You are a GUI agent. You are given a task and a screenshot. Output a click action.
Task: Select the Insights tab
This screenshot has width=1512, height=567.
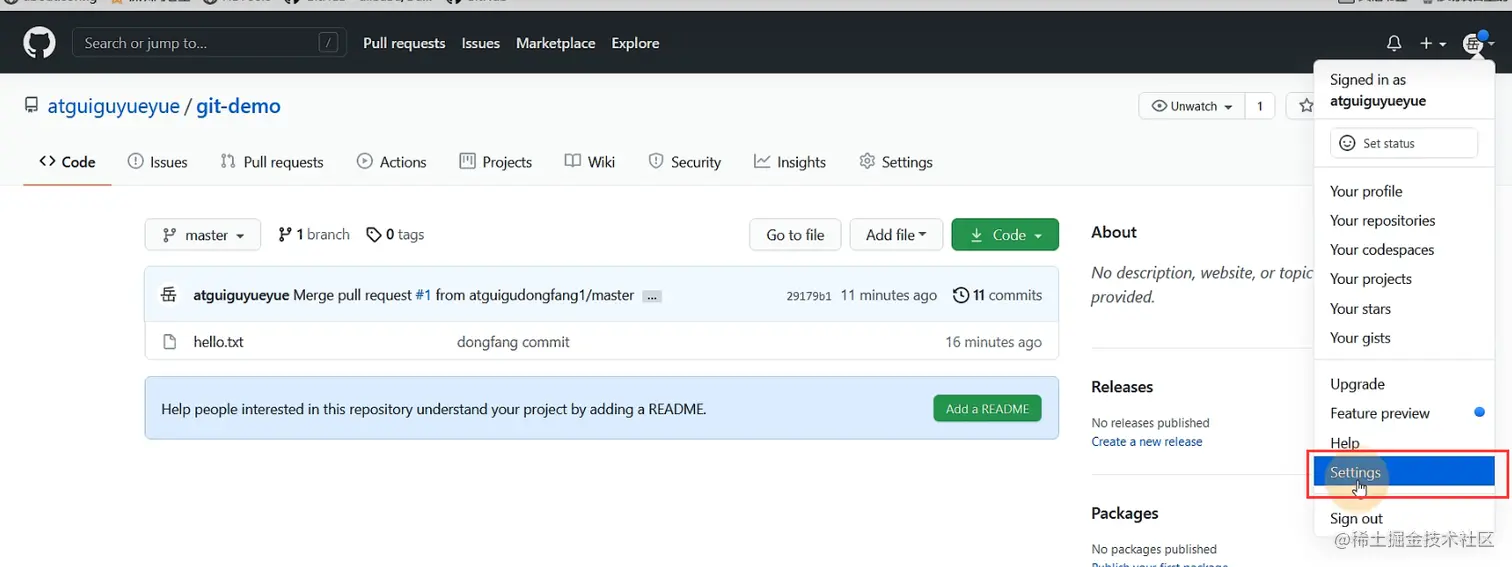[x=790, y=162]
